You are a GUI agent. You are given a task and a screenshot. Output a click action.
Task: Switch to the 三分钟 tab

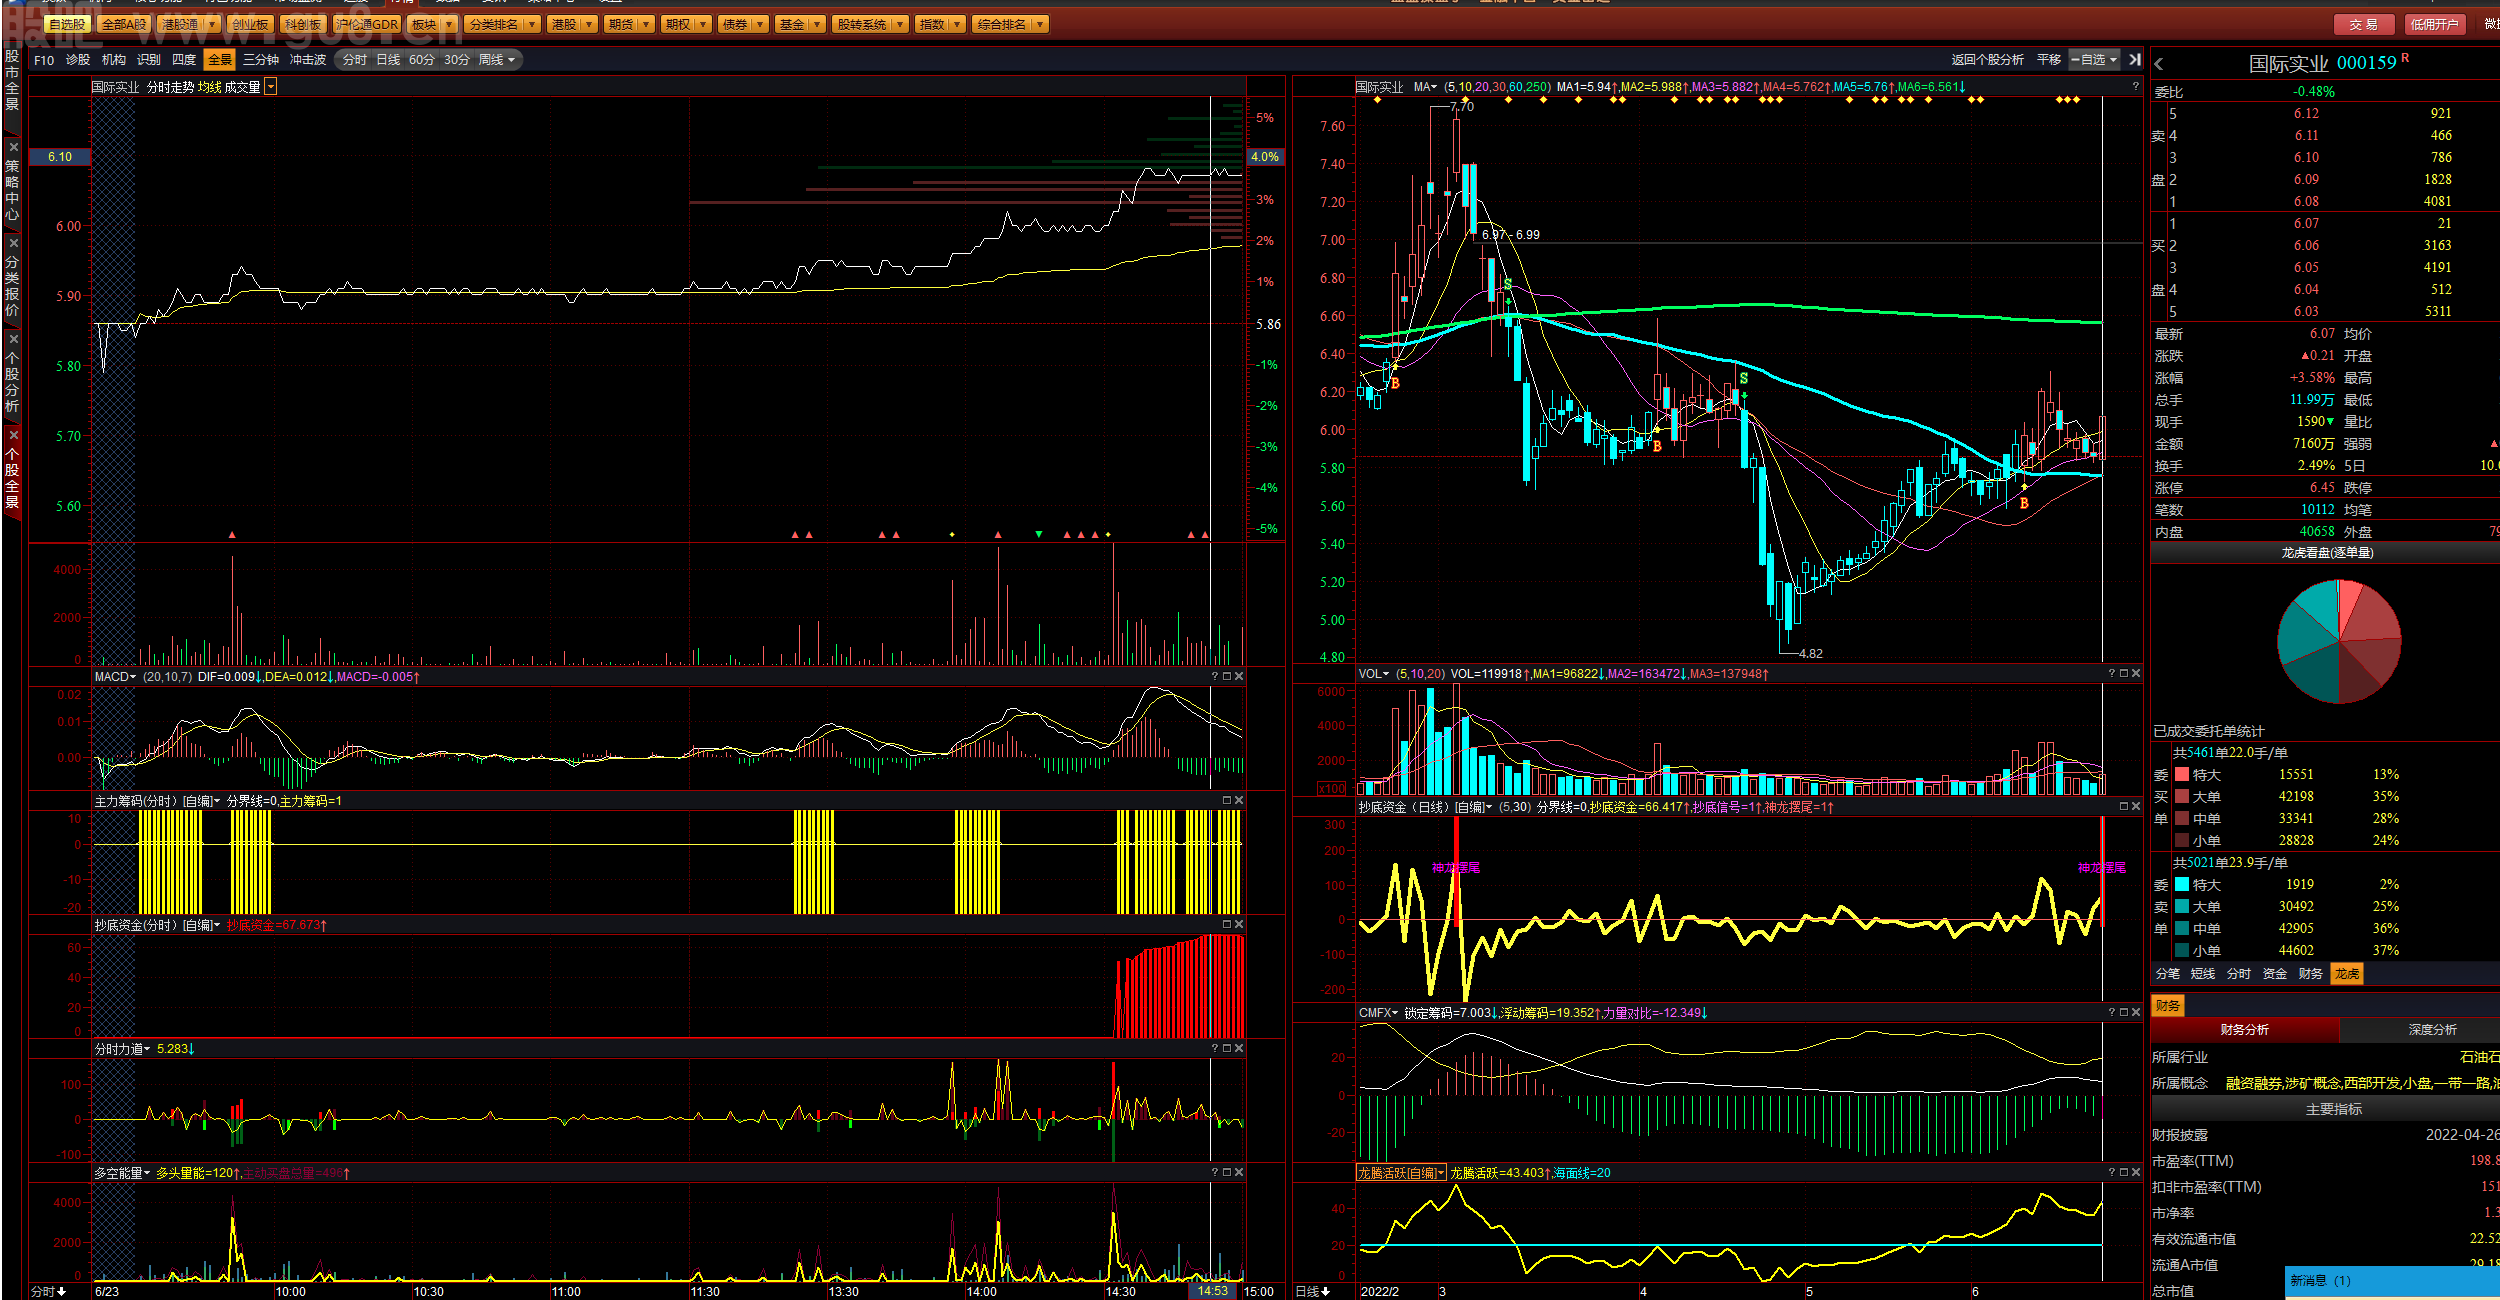pyautogui.click(x=261, y=60)
